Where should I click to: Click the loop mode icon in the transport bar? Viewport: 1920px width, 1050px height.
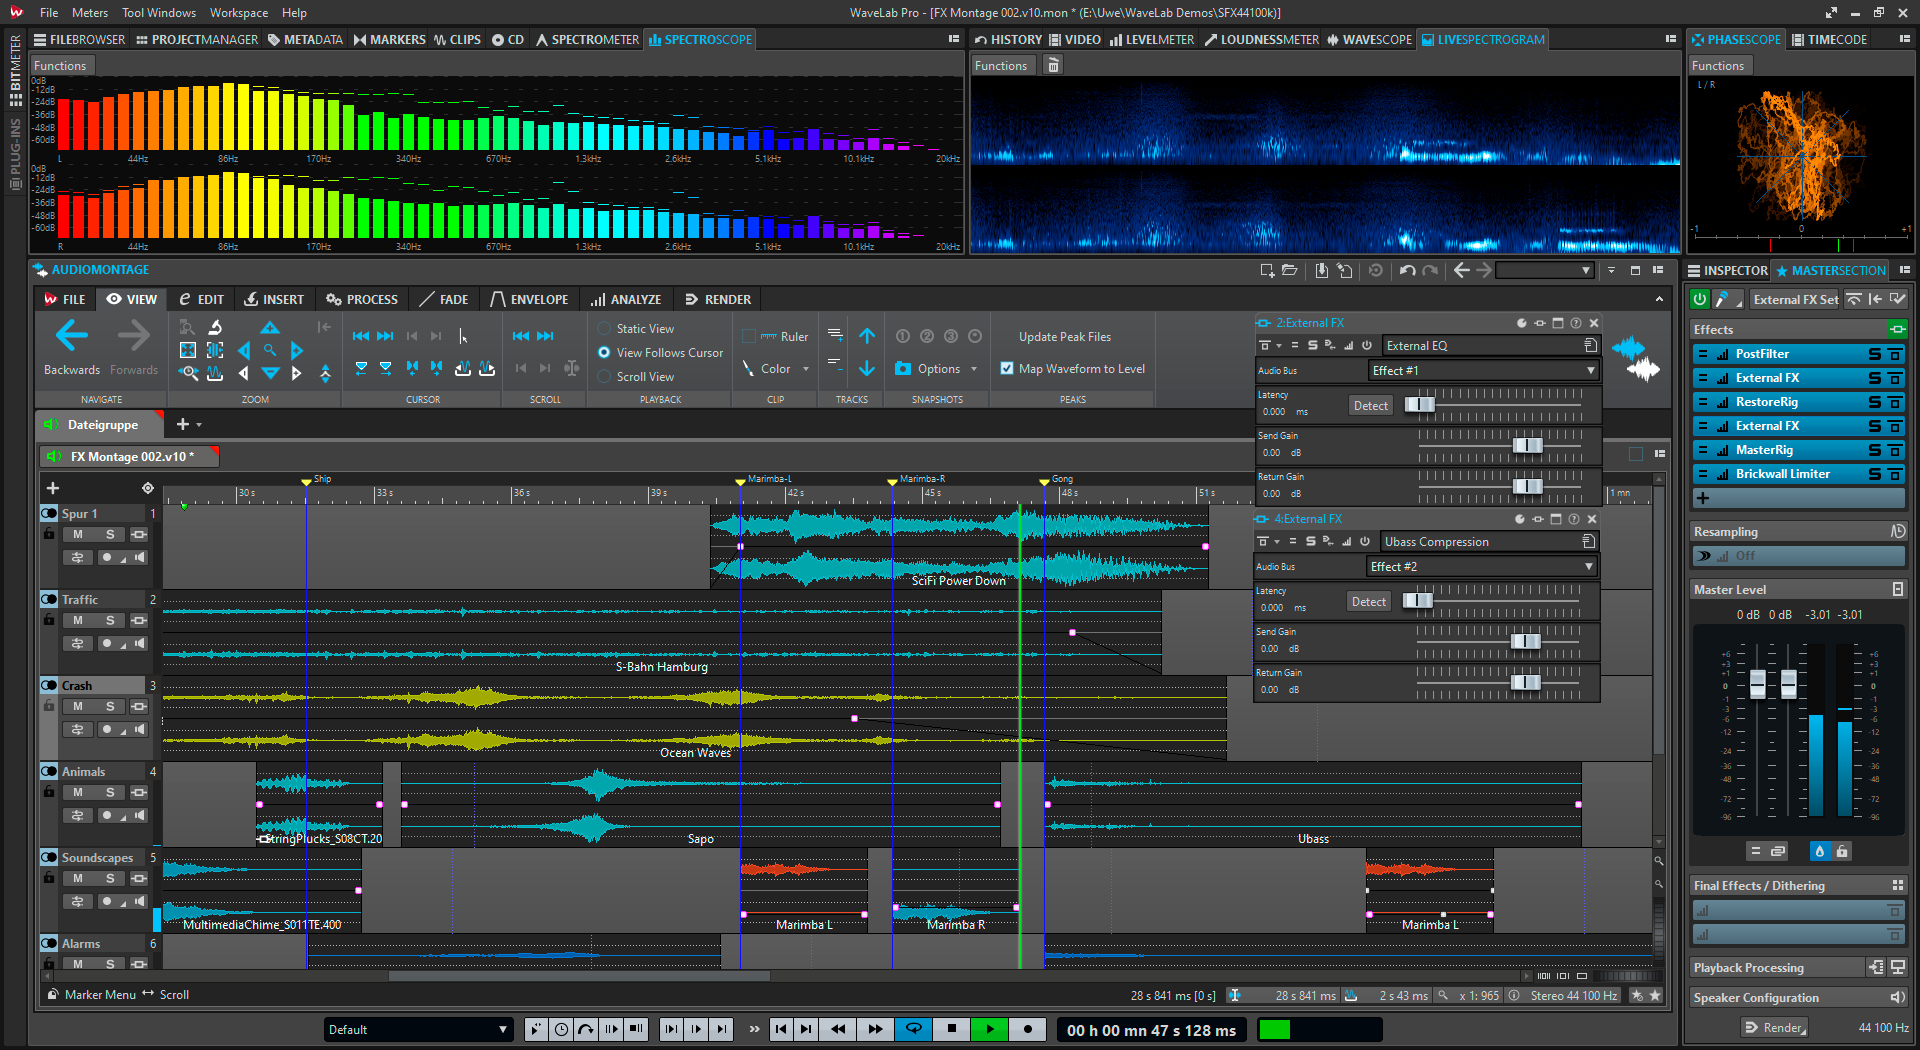(x=913, y=1029)
